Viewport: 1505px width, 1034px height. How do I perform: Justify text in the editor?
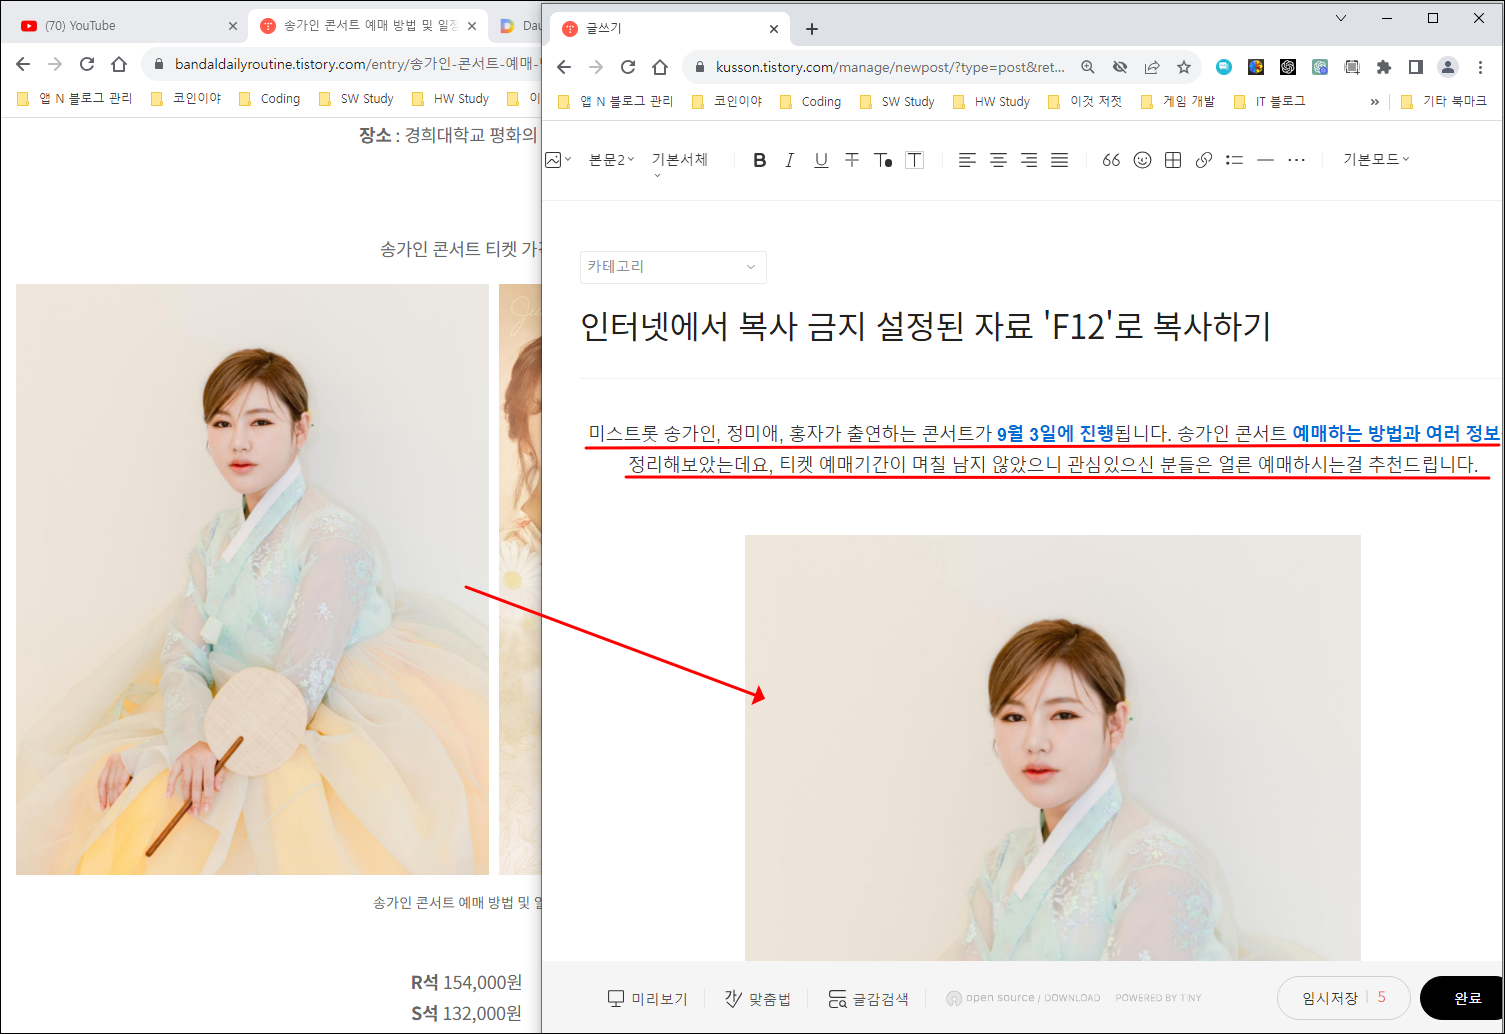[x=1060, y=160]
